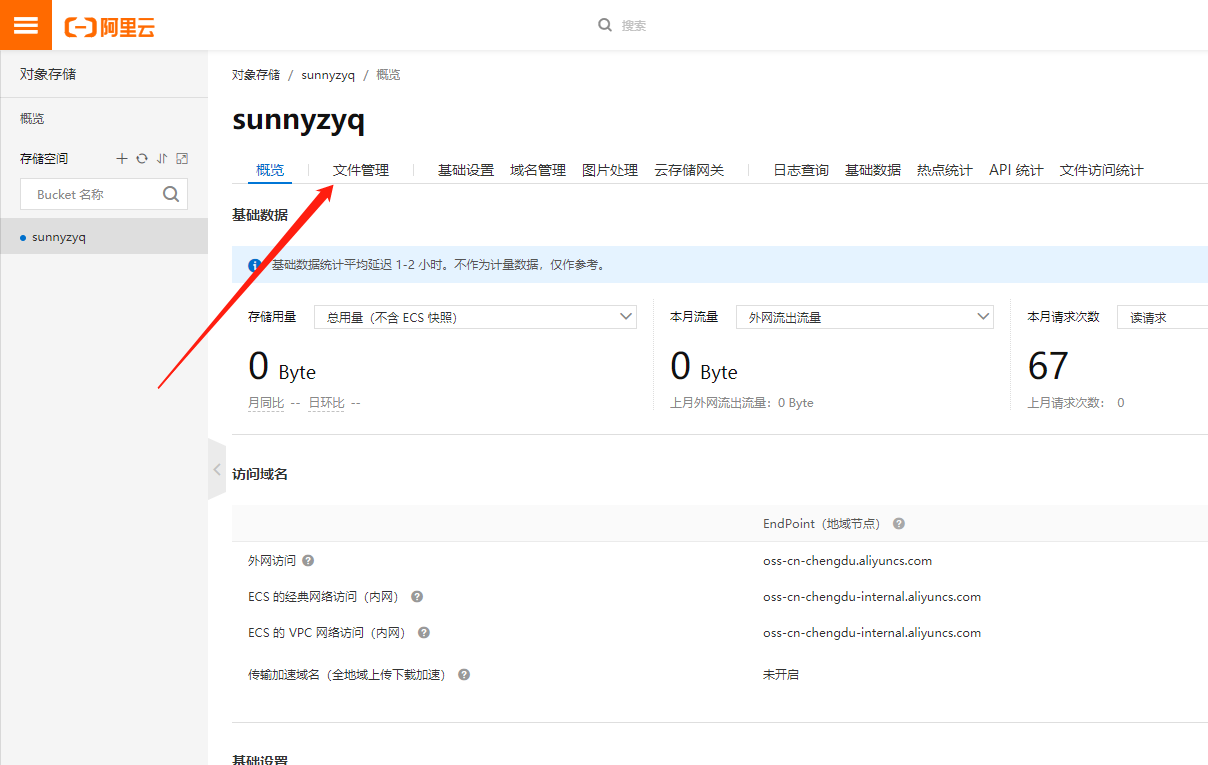Click the blue info icon in notice
This screenshot has width=1208, height=765.
pyautogui.click(x=255, y=265)
